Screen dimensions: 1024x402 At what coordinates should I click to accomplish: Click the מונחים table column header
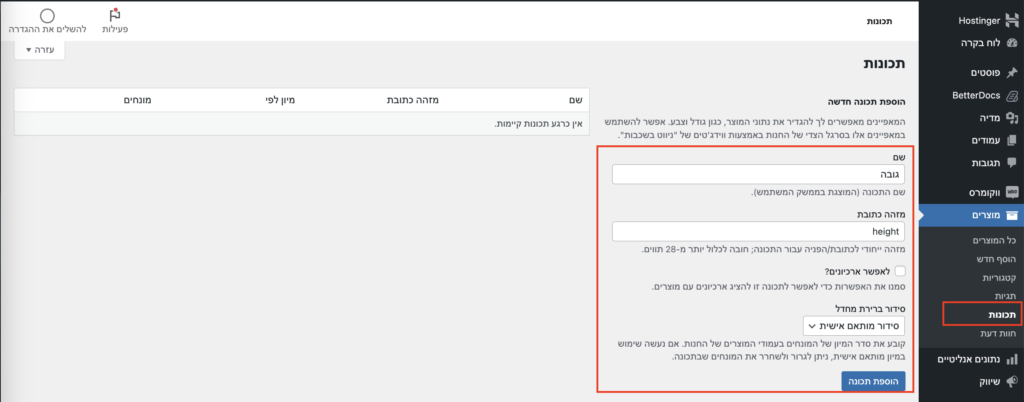coord(138,100)
